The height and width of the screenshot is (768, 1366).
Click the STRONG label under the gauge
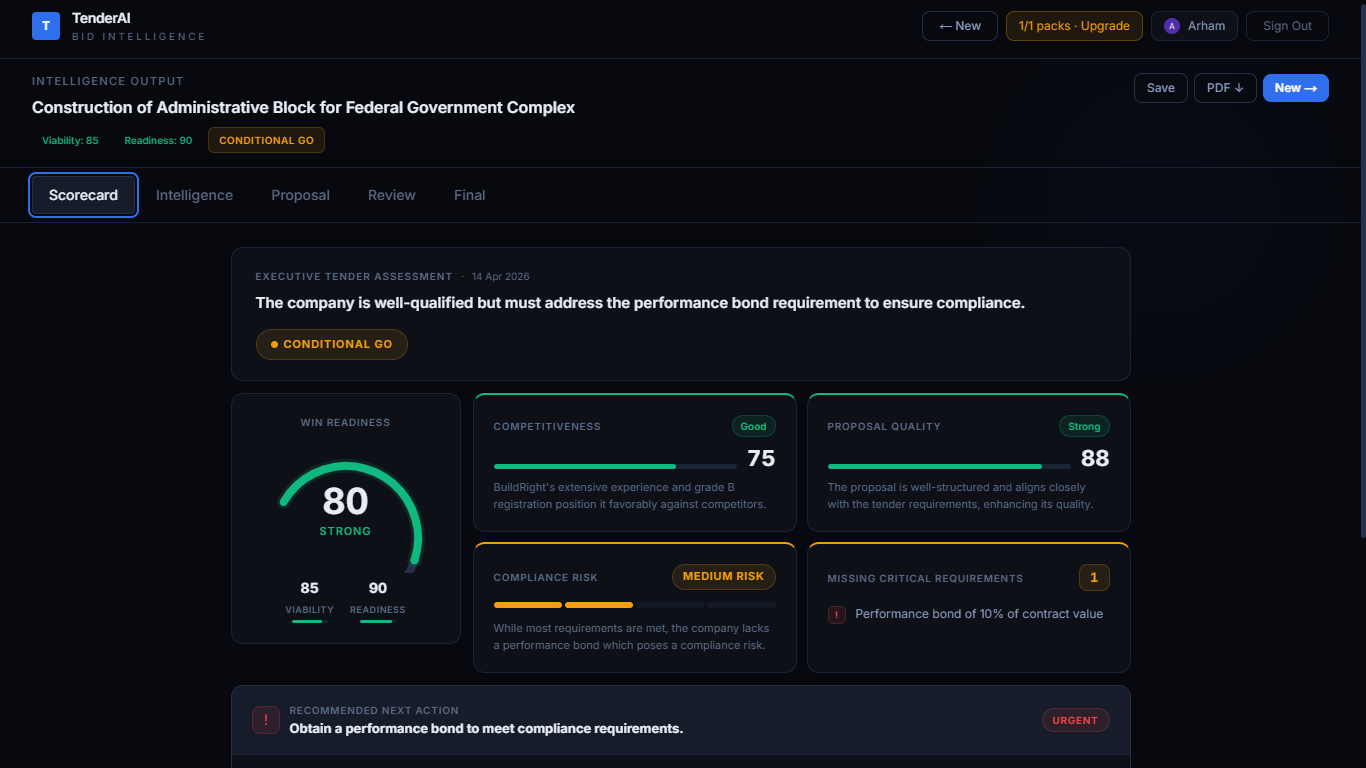tap(345, 531)
